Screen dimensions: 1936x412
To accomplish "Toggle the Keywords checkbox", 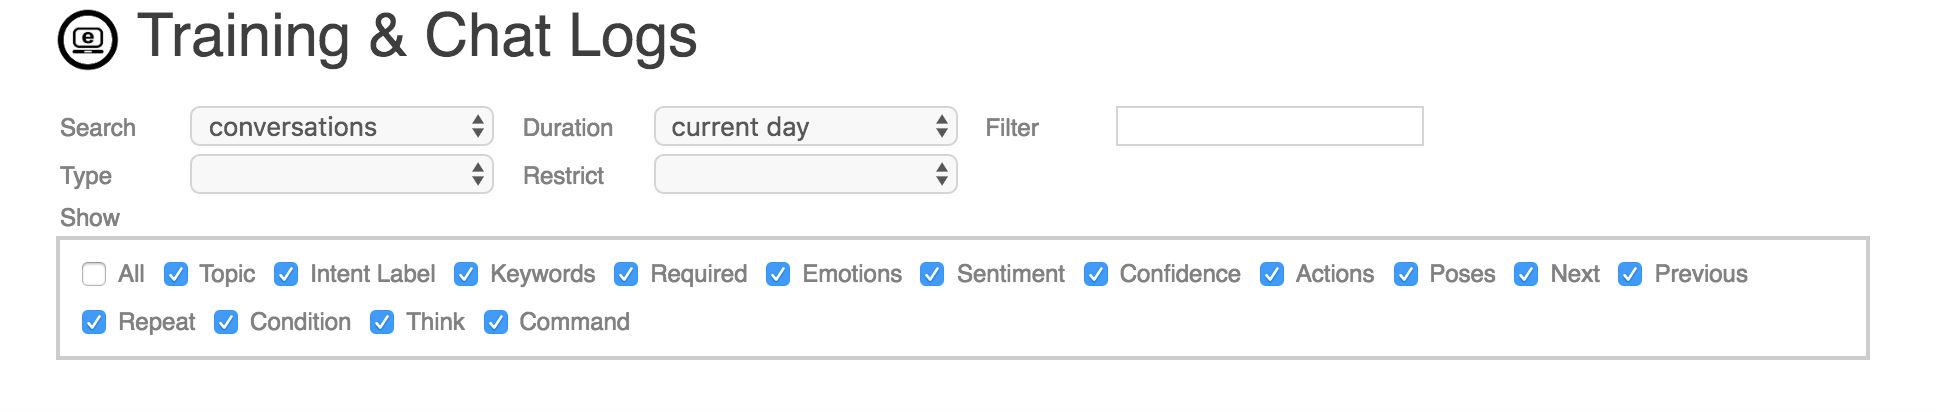I will point(466,274).
